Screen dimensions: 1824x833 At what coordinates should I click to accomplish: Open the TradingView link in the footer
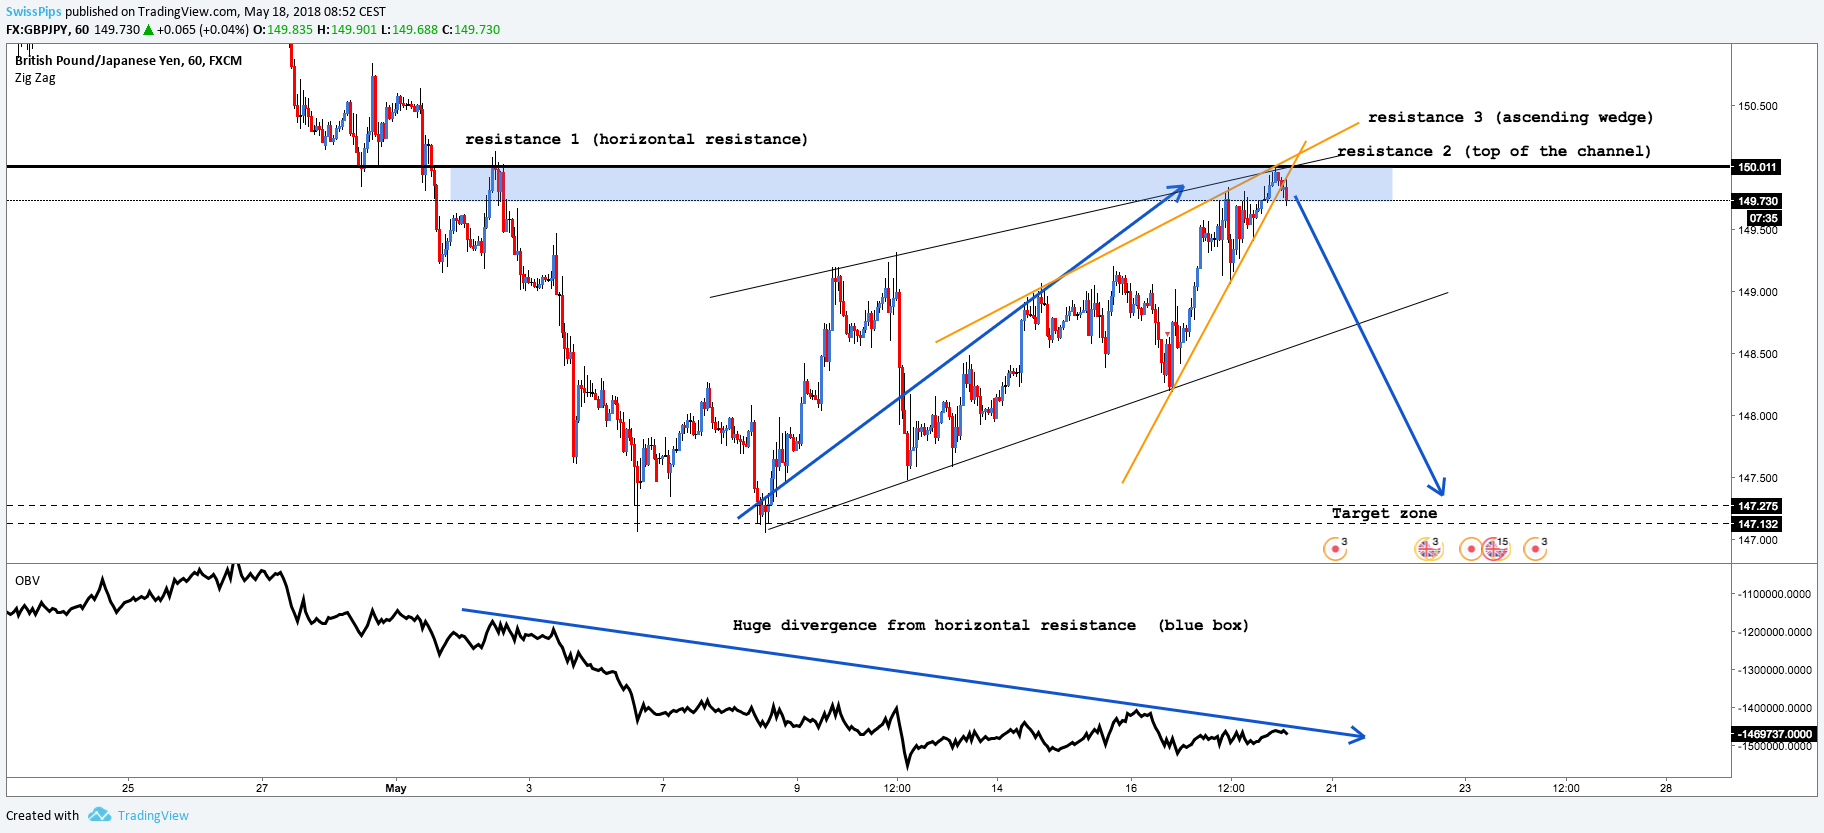(153, 816)
